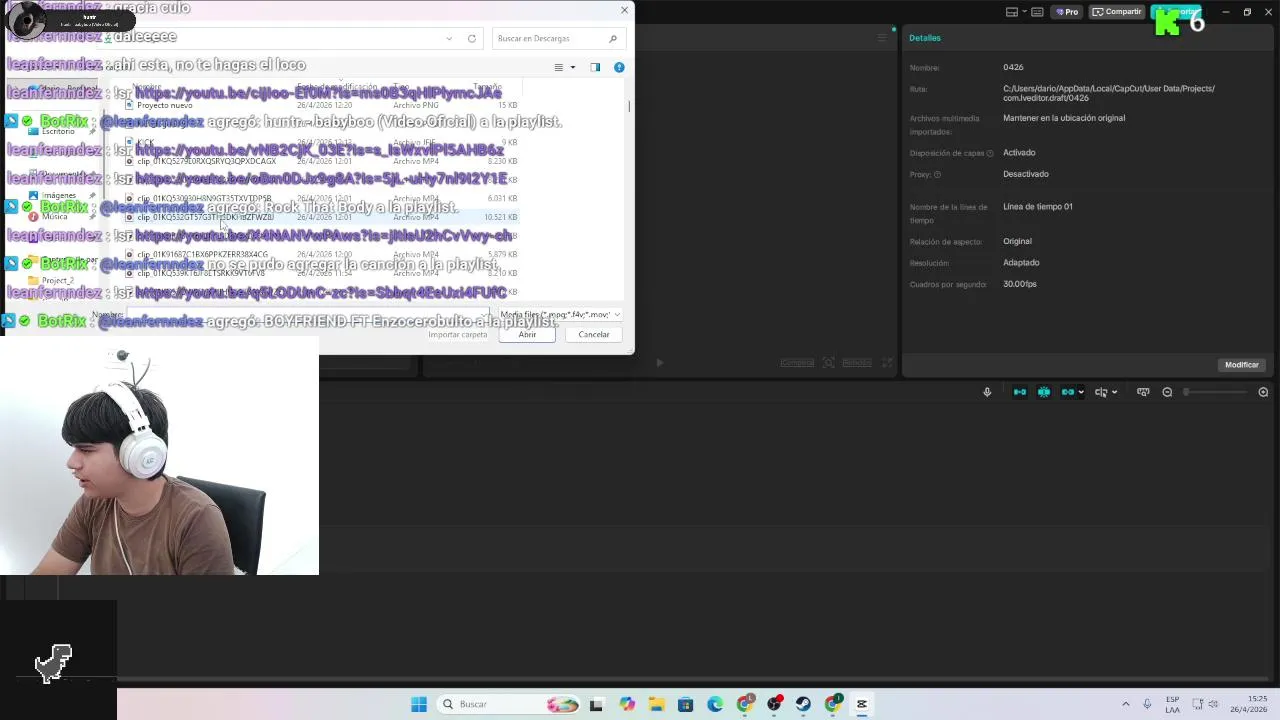This screenshot has height=720, width=1280.
Task: Toggle the preview pane icon in dialog
Action: 595,67
